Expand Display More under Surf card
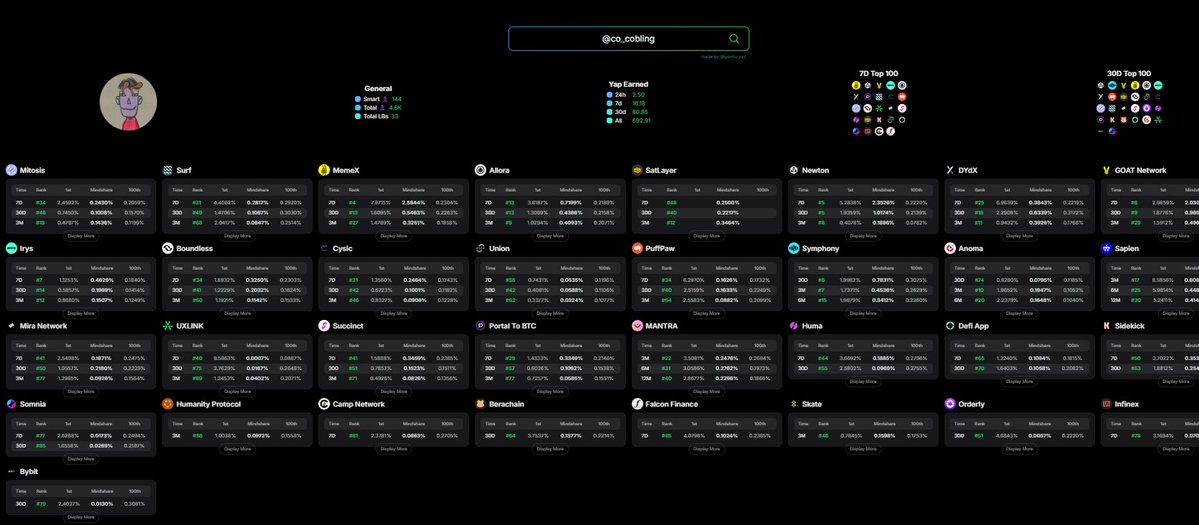The image size is (1199, 525). [x=237, y=236]
